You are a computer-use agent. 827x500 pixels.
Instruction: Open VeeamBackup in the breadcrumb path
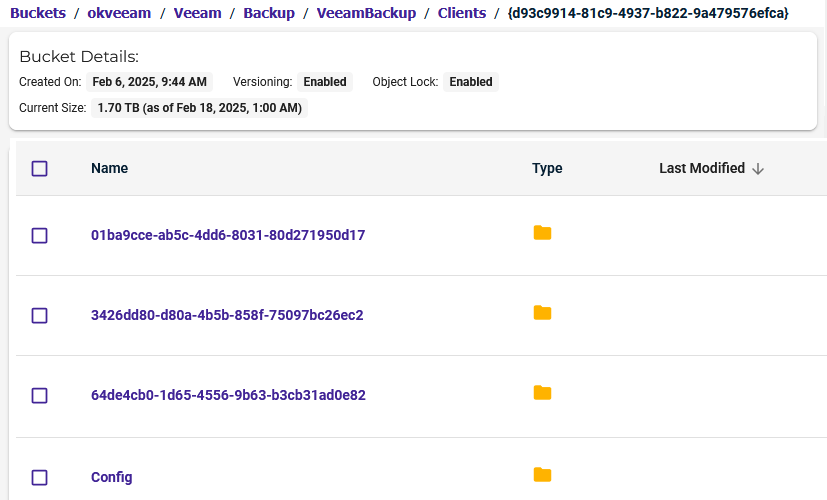coord(366,13)
